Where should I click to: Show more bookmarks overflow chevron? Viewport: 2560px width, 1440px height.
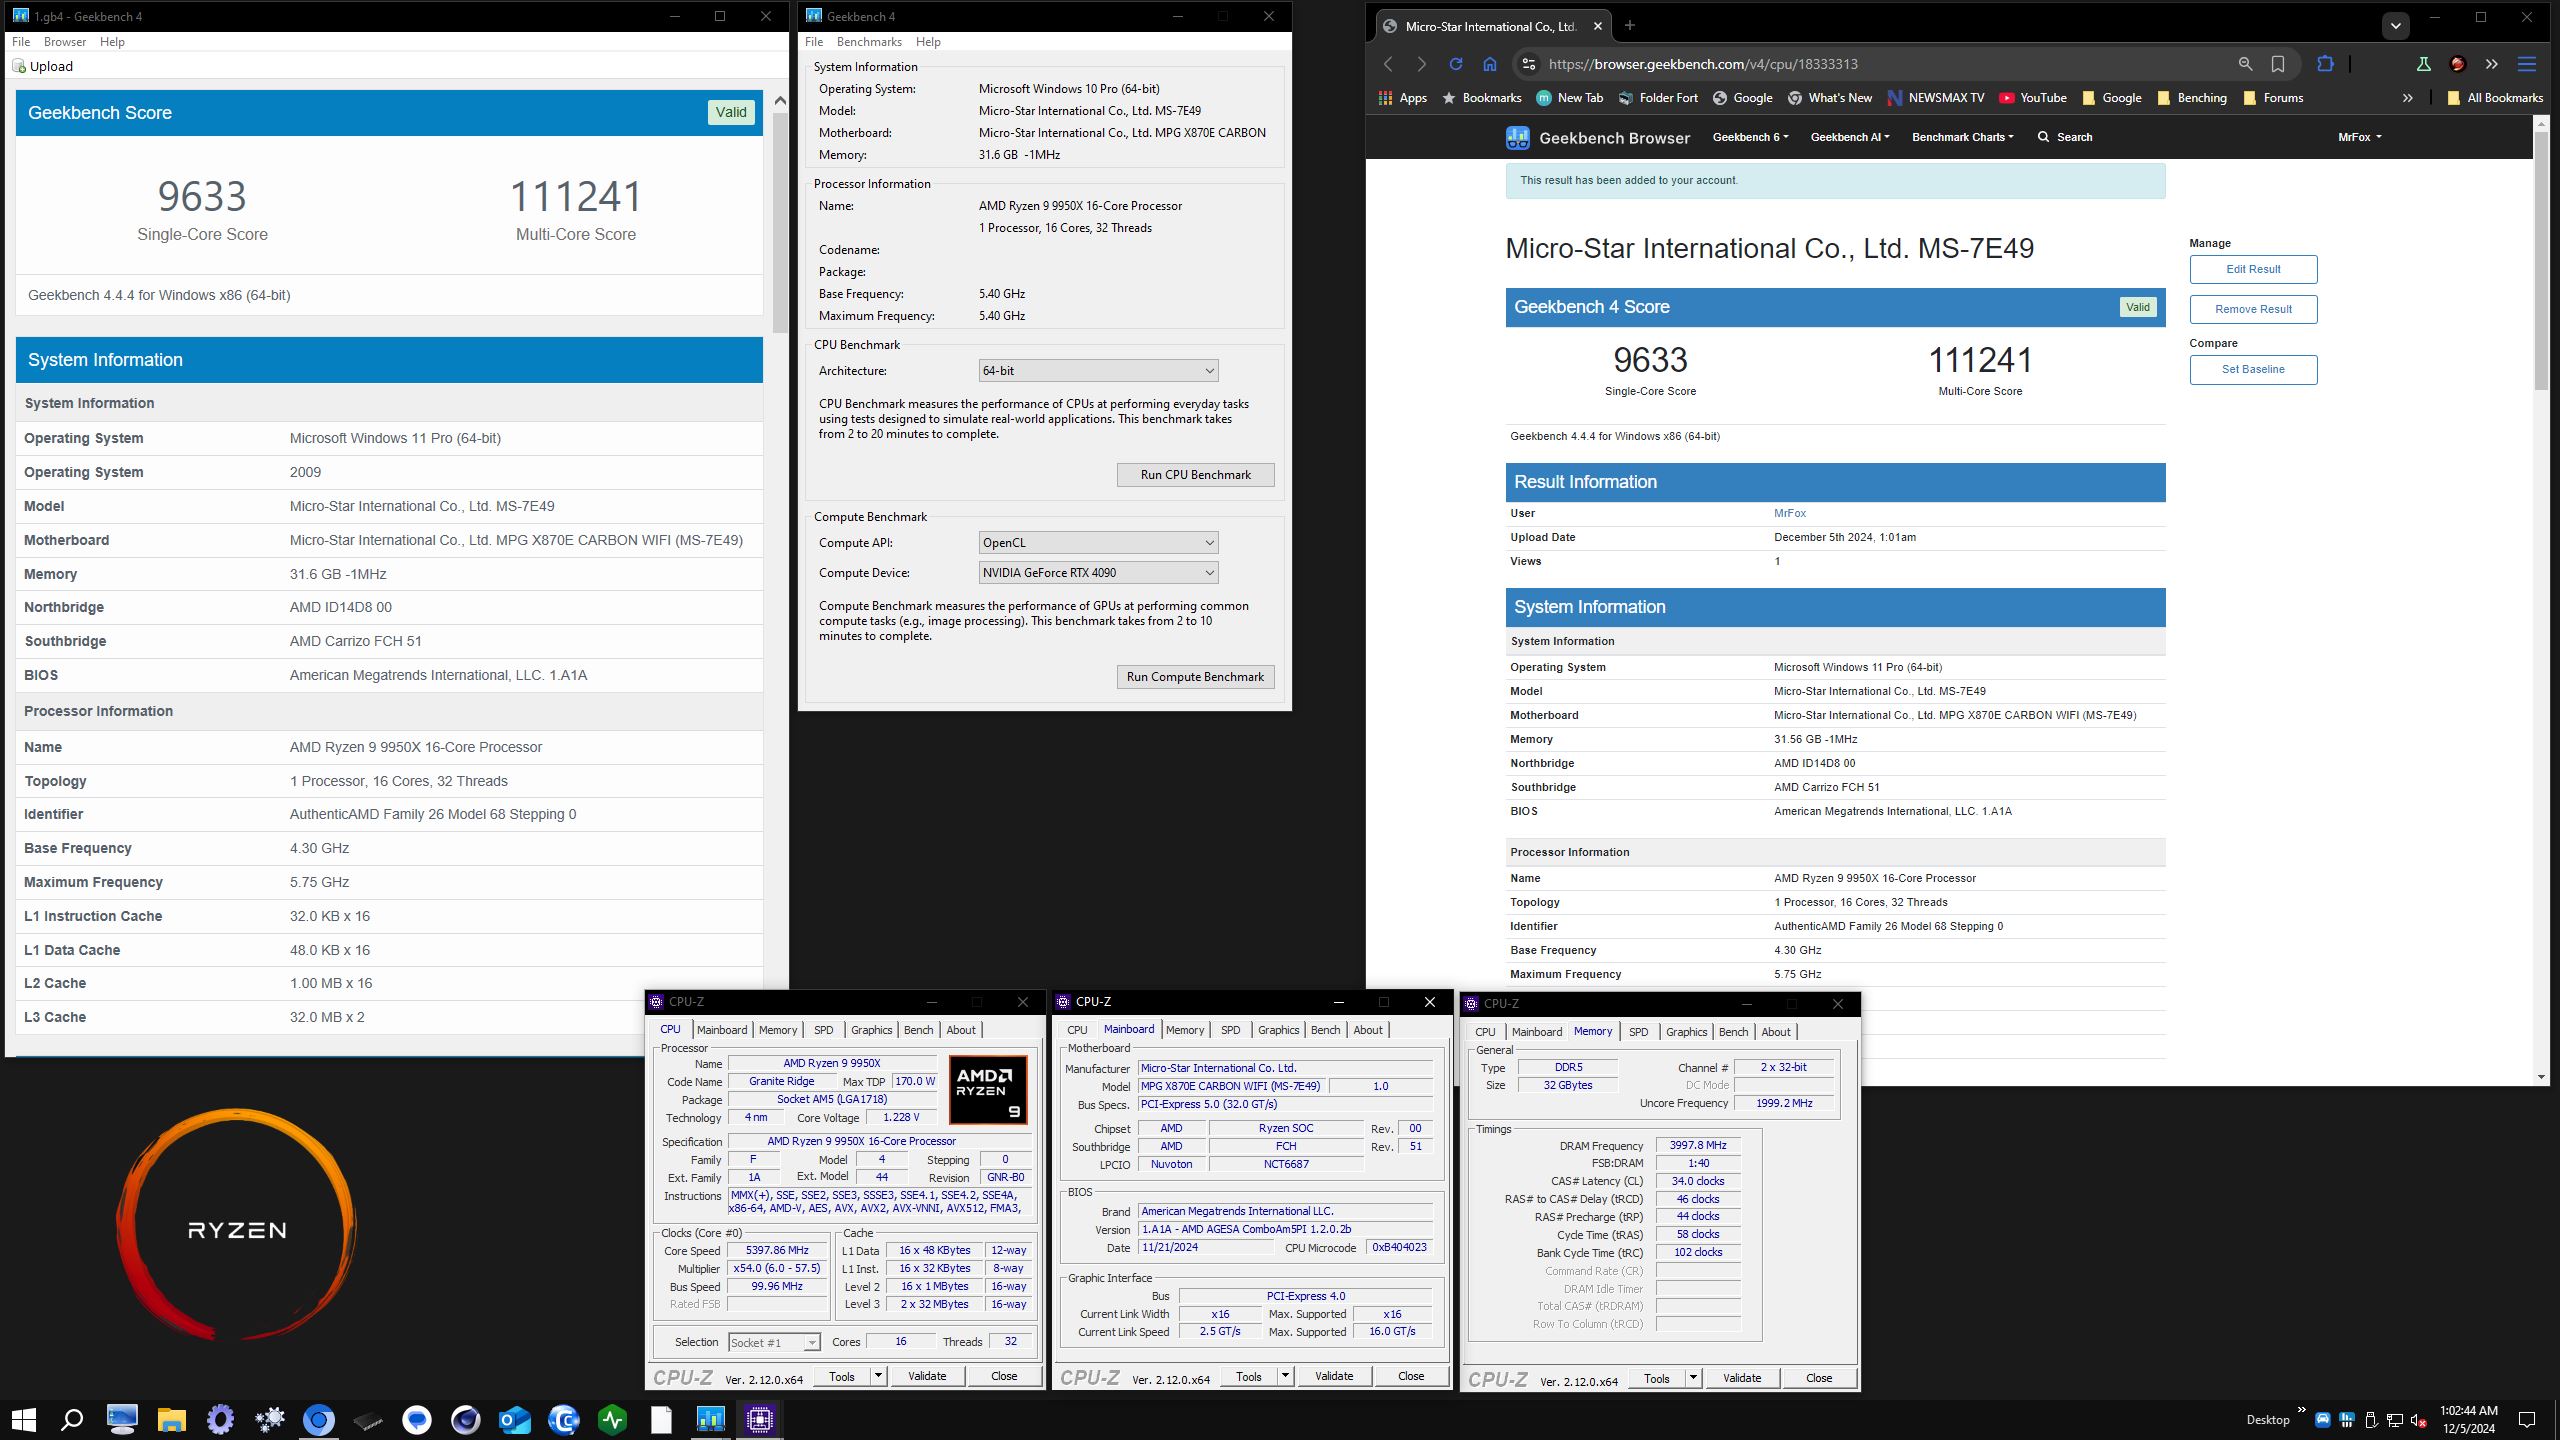2408,98
